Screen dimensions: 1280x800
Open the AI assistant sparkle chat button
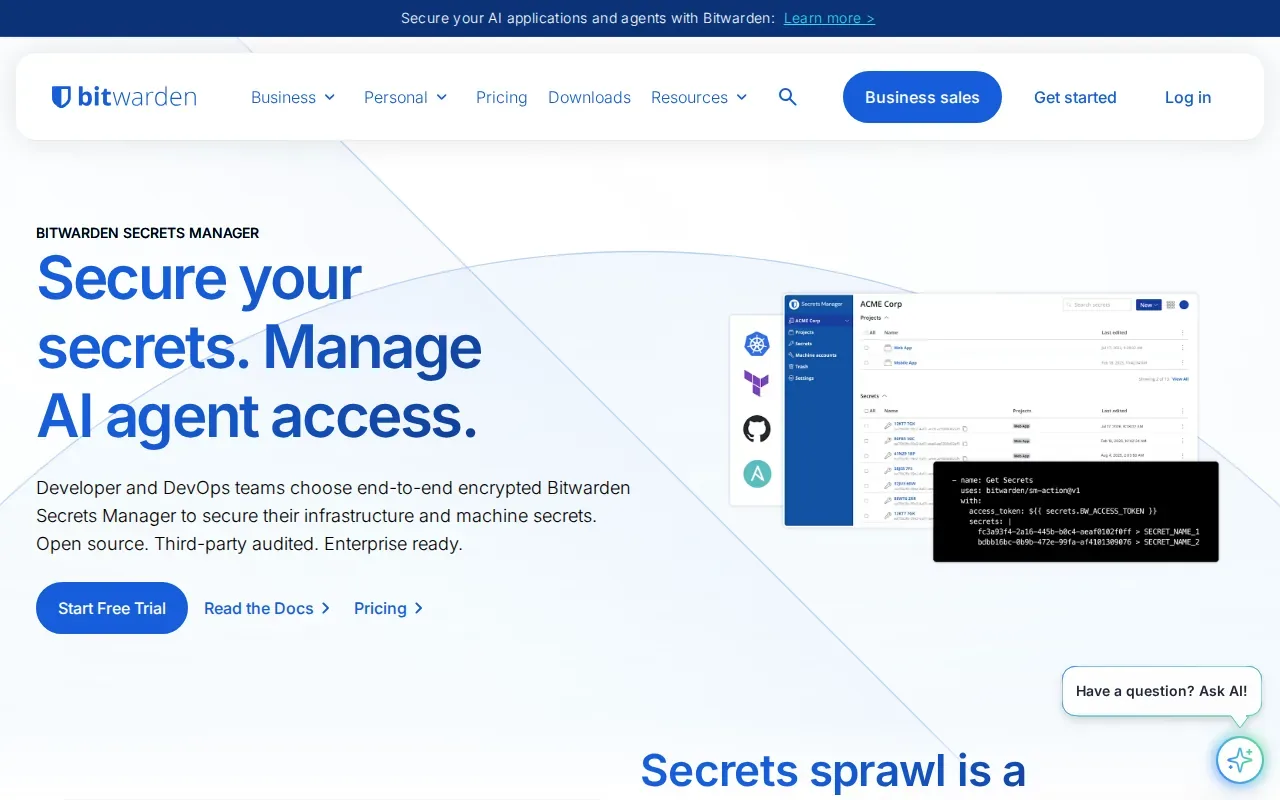(1240, 760)
